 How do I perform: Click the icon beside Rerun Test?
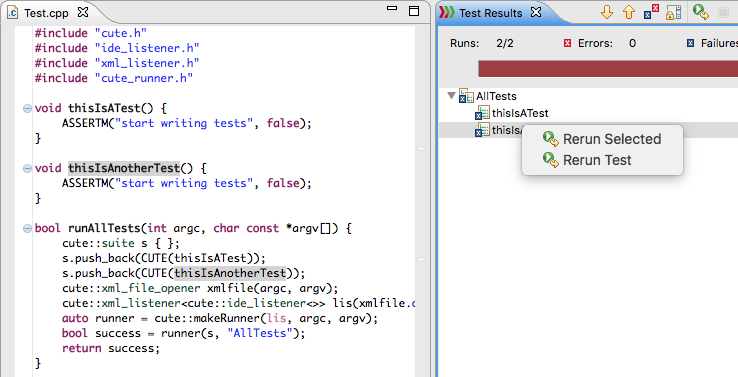pos(551,160)
